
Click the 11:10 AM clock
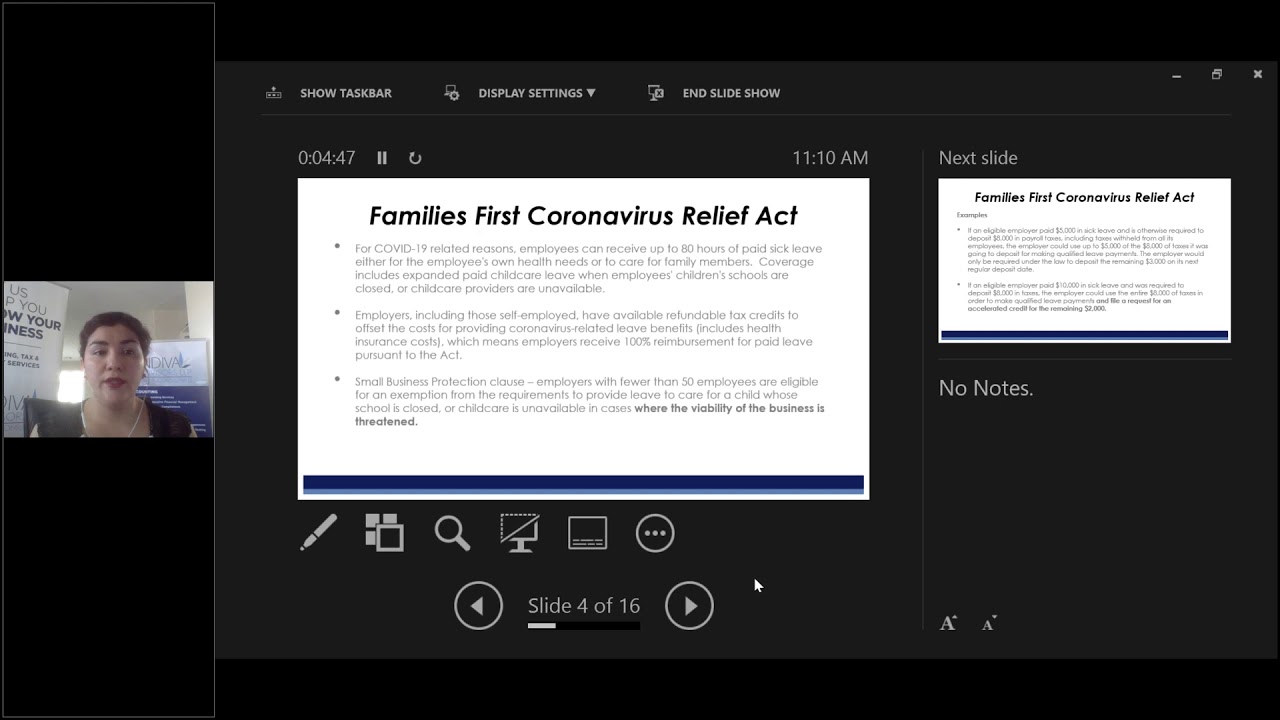tap(830, 158)
